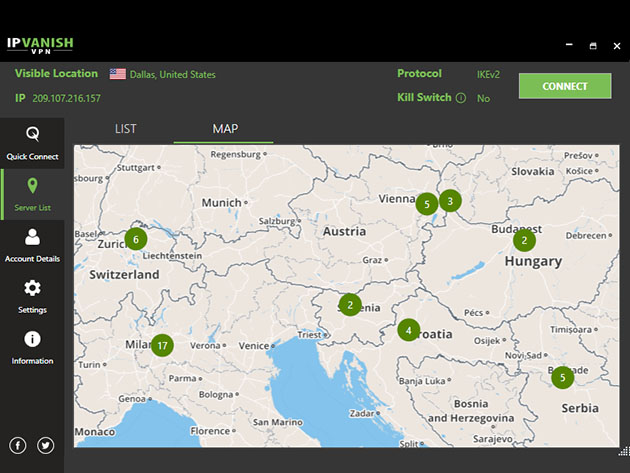Click the Protocol label
This screenshot has width=630, height=473.
419,73
